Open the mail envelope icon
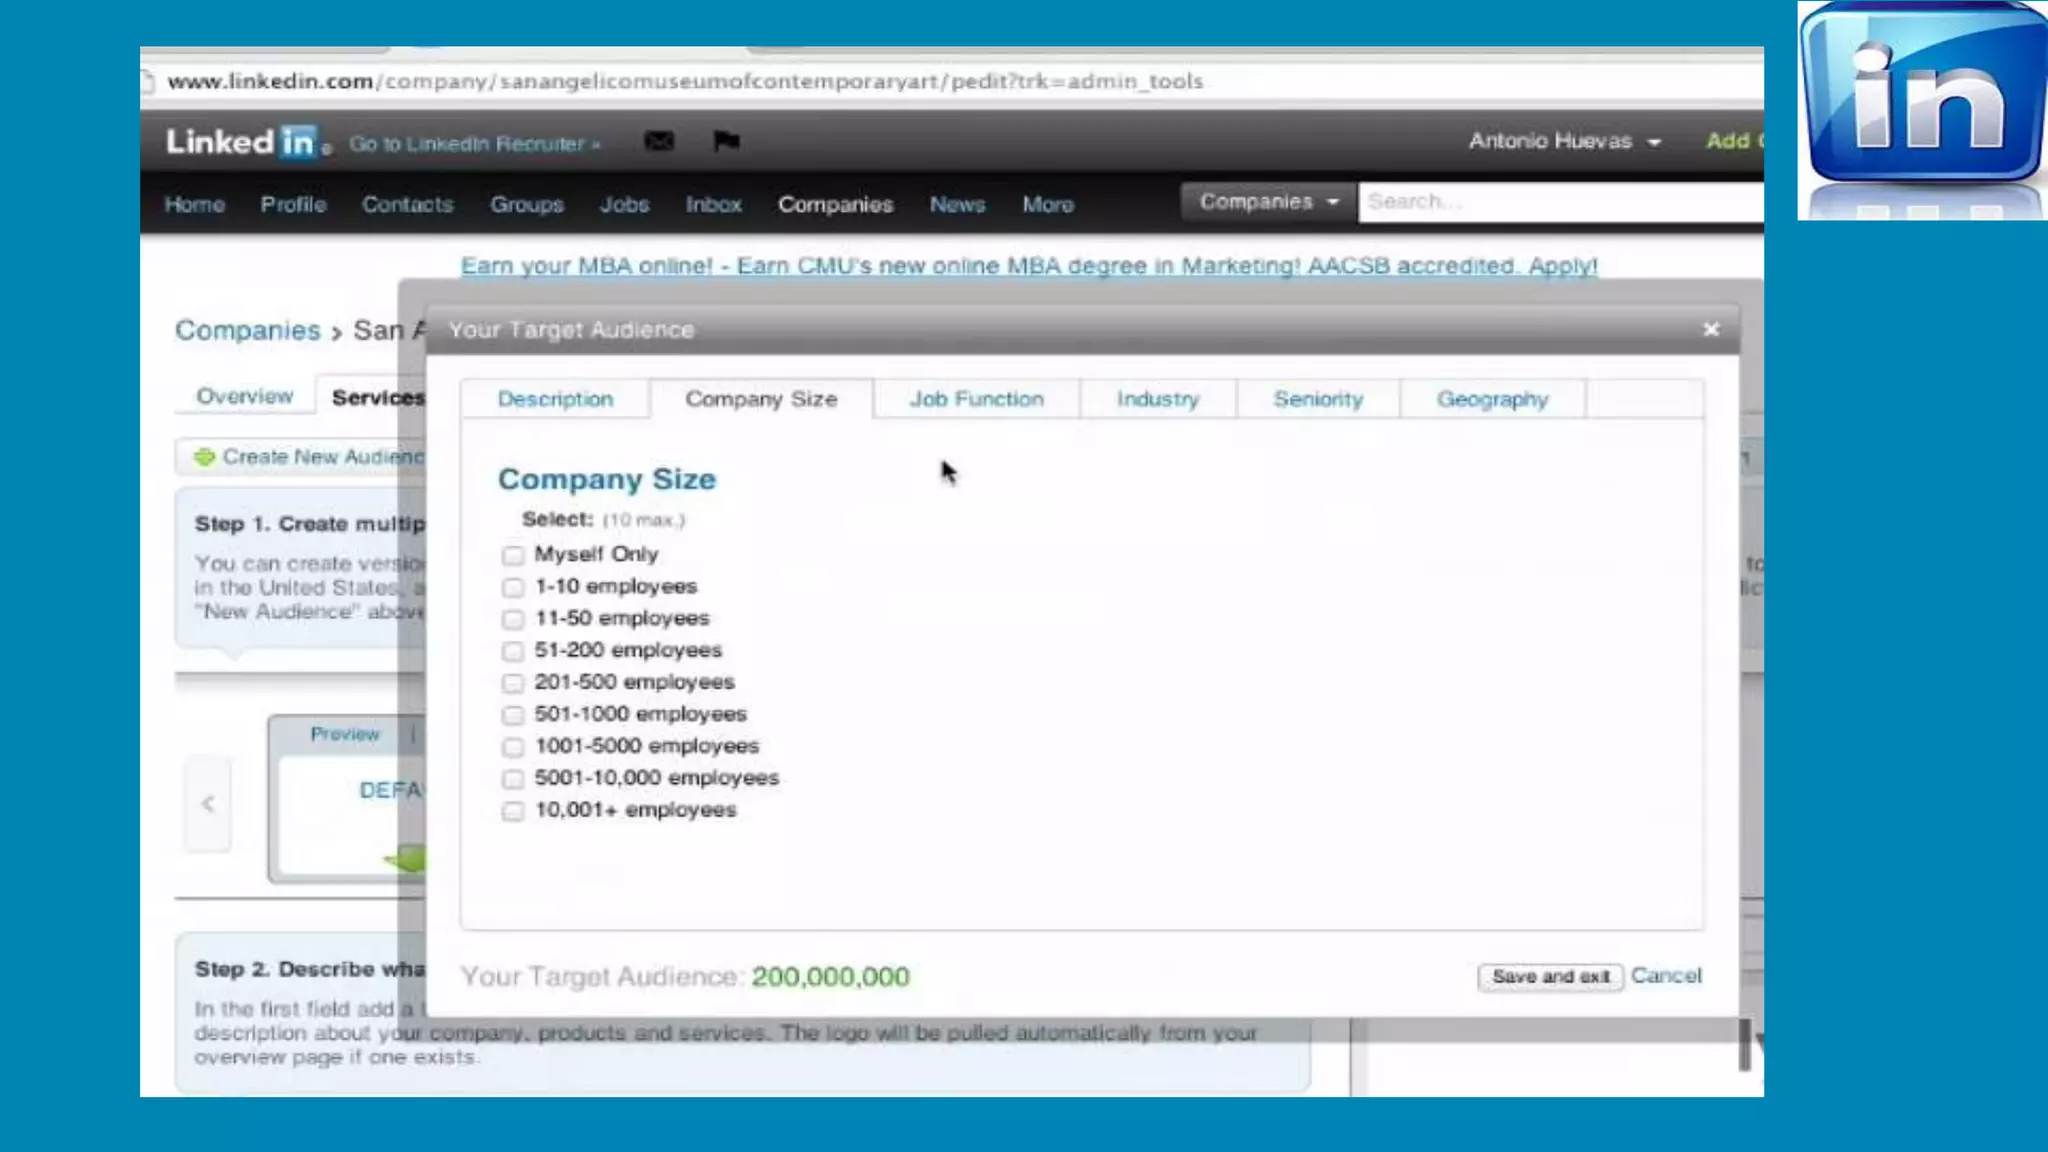The image size is (2048, 1152). (x=659, y=141)
